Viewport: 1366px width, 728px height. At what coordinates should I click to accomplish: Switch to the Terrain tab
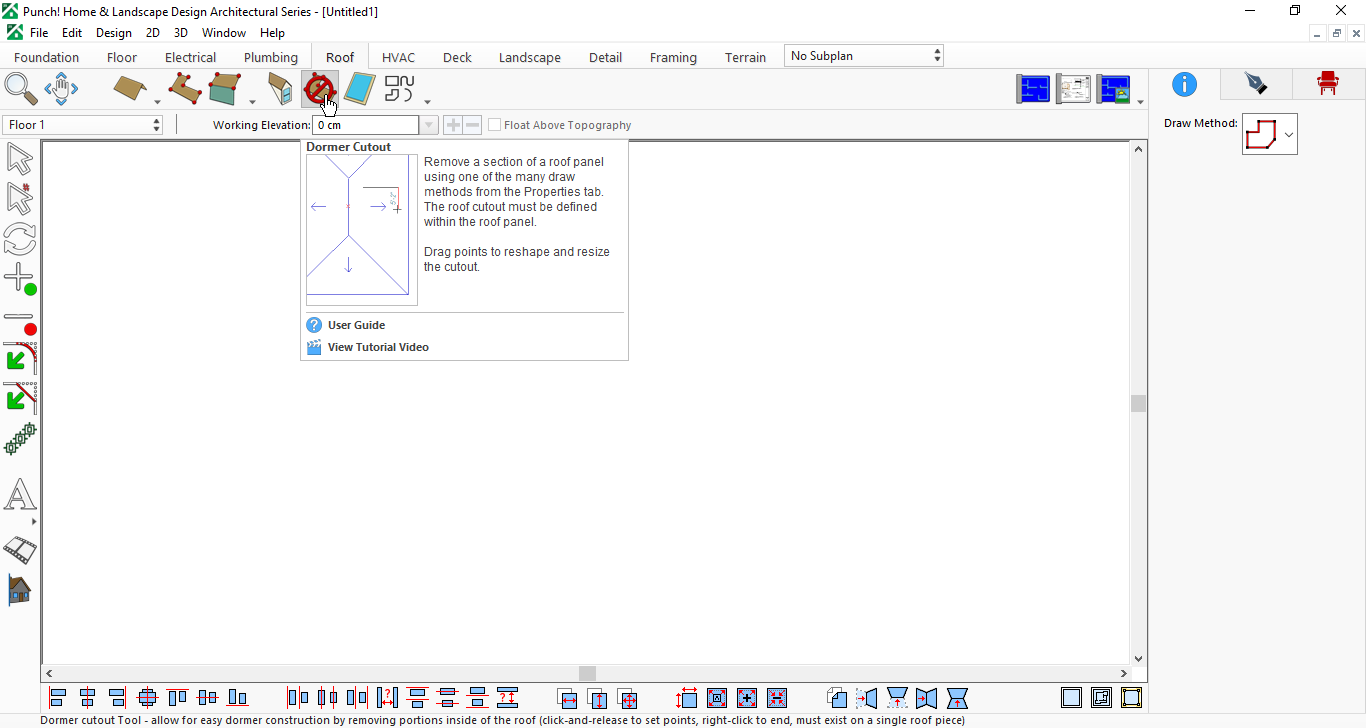(746, 57)
